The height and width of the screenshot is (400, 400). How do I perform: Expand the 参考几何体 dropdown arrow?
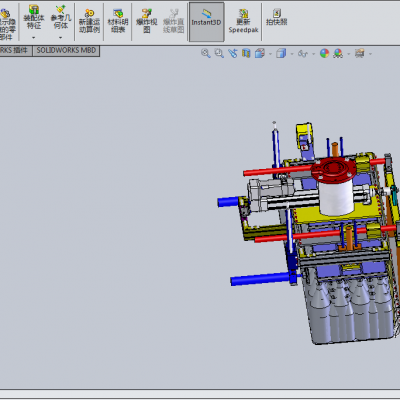(60, 38)
